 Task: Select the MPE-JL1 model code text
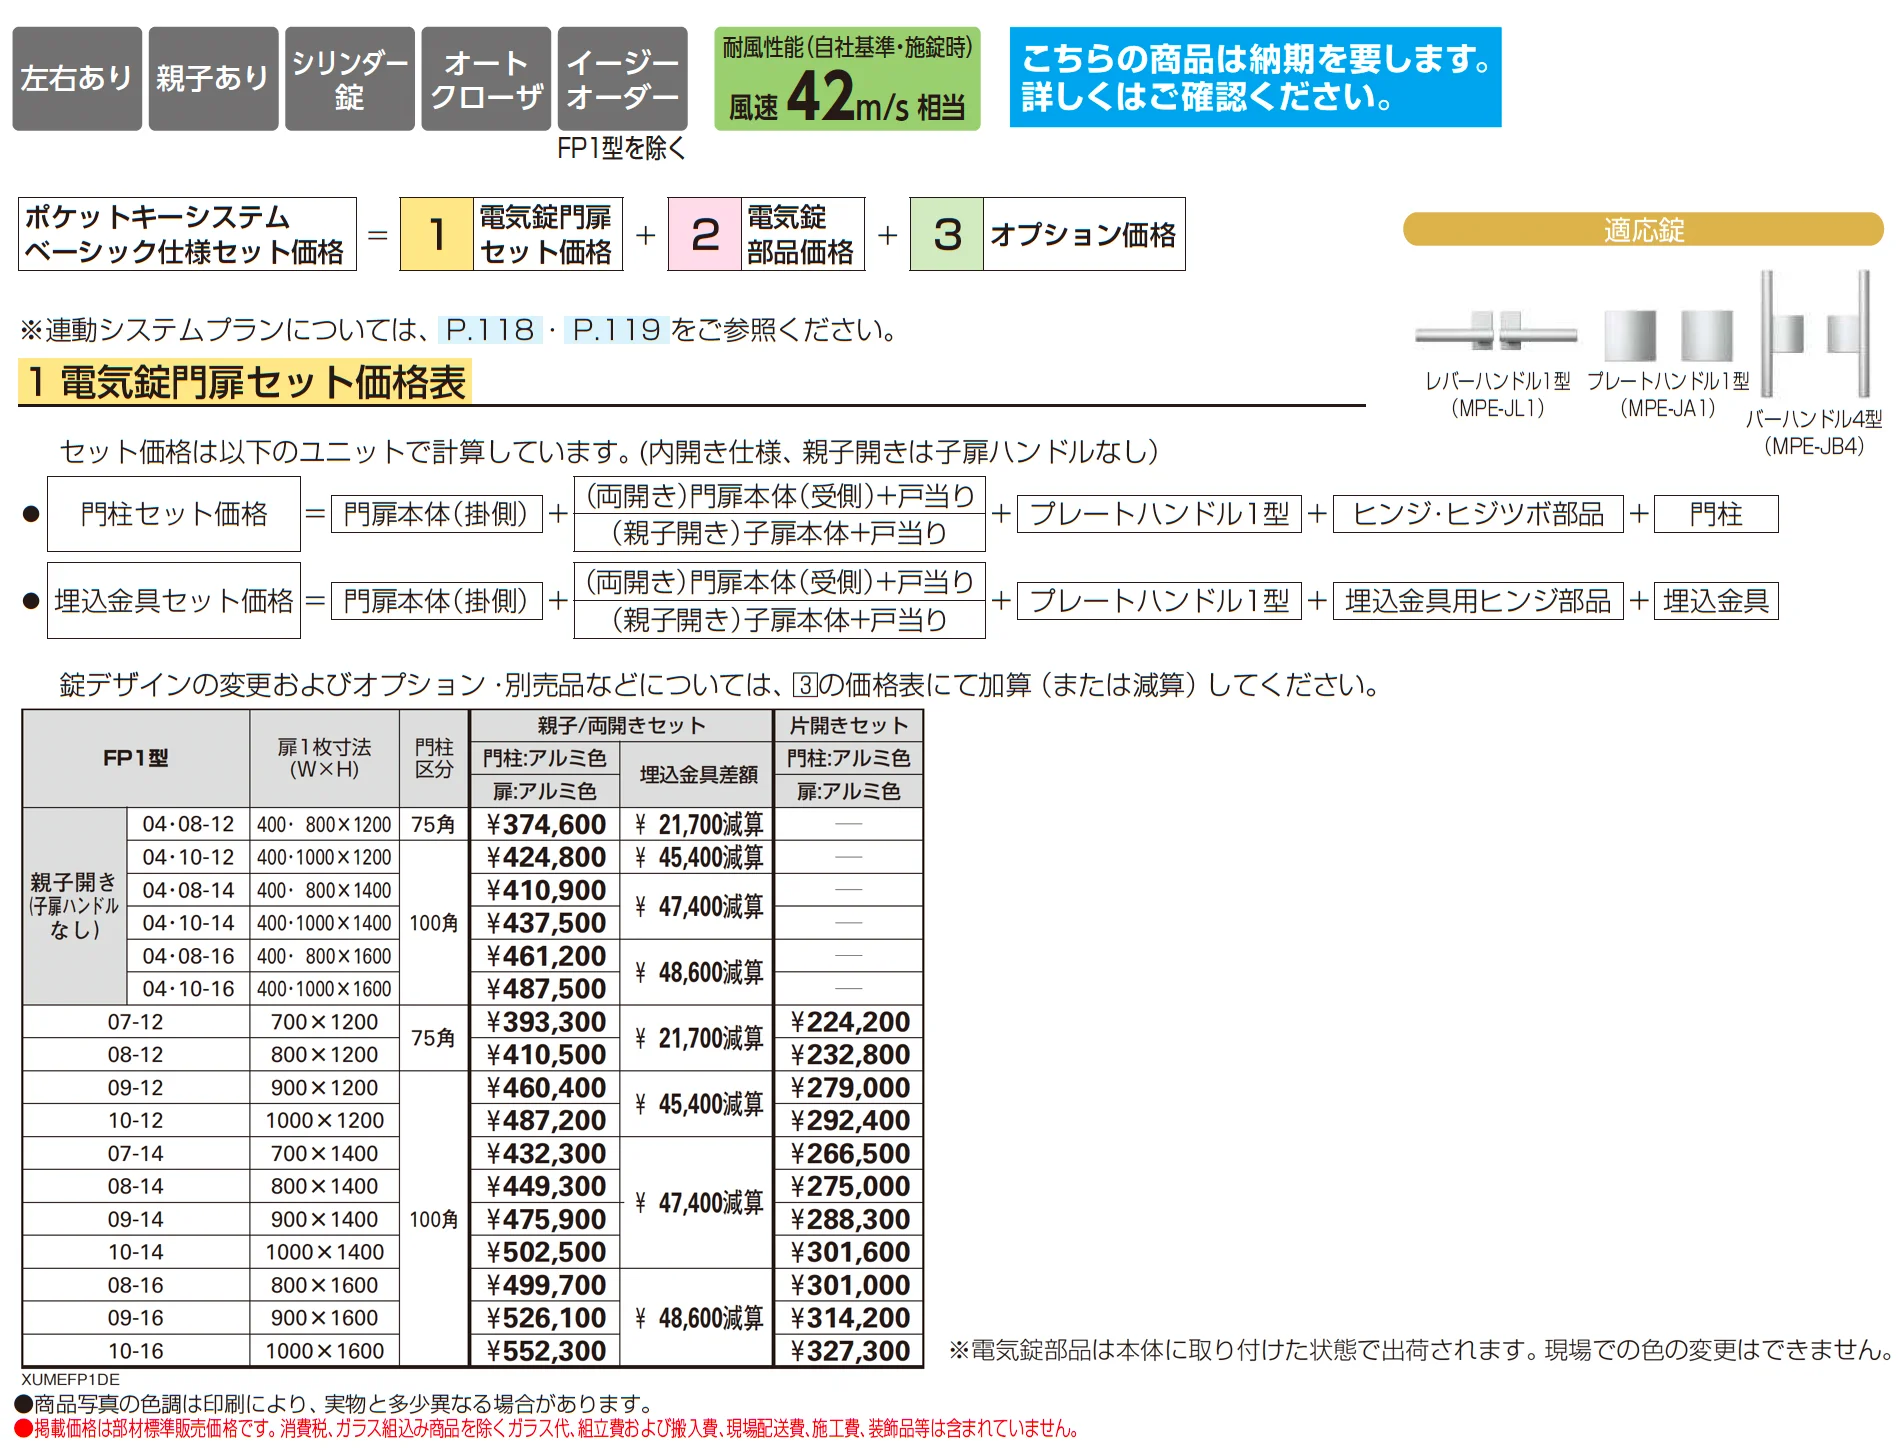(1498, 408)
